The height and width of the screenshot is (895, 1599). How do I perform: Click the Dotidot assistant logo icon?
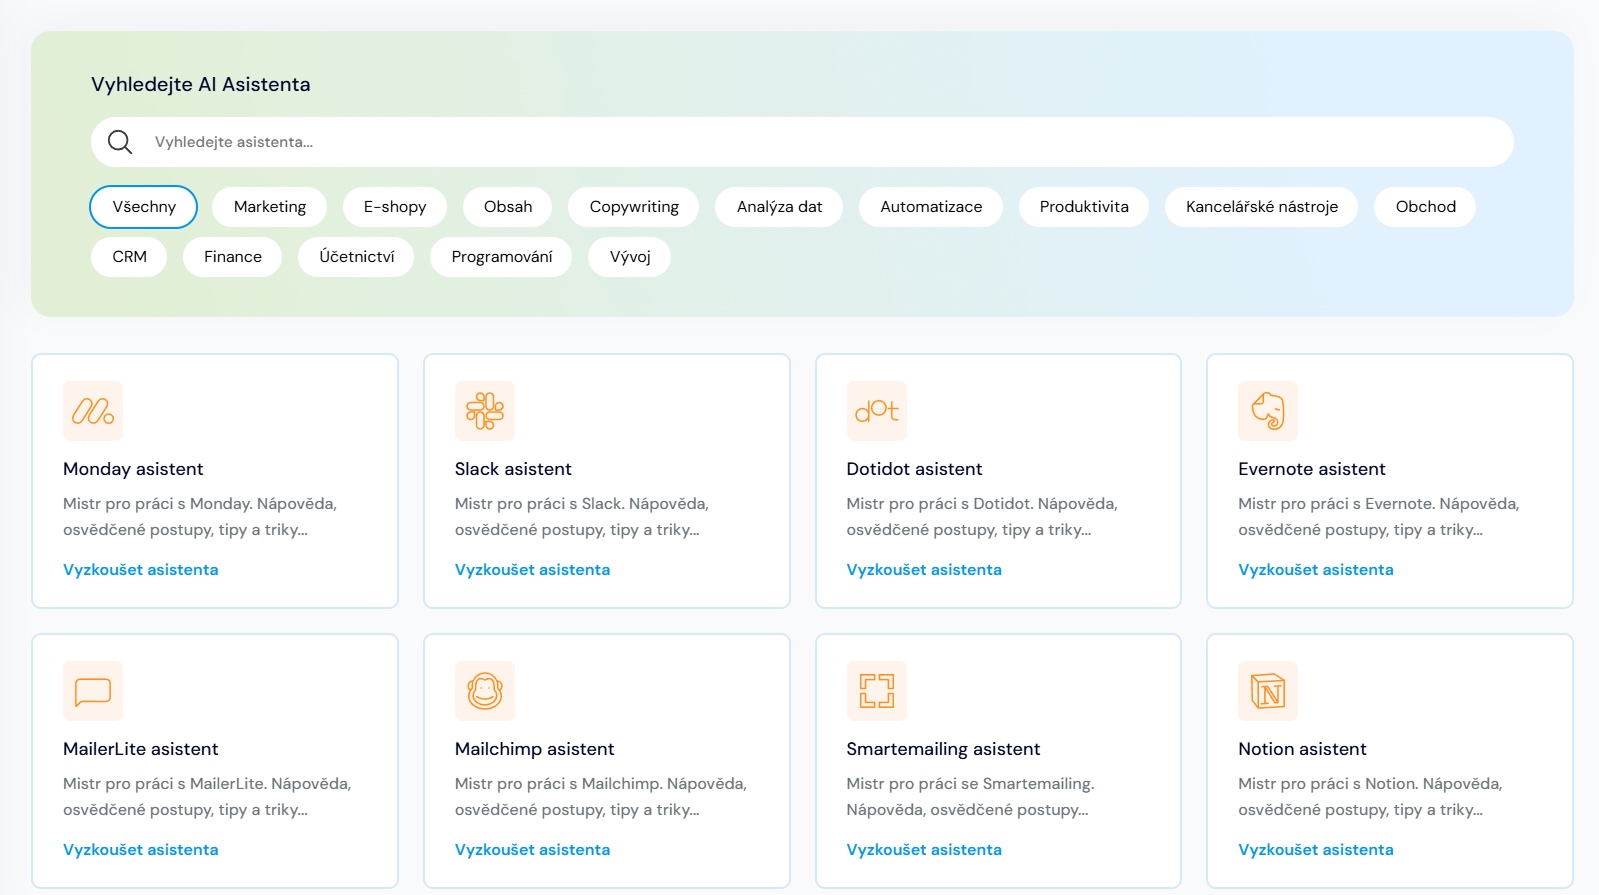pyautogui.click(x=877, y=411)
